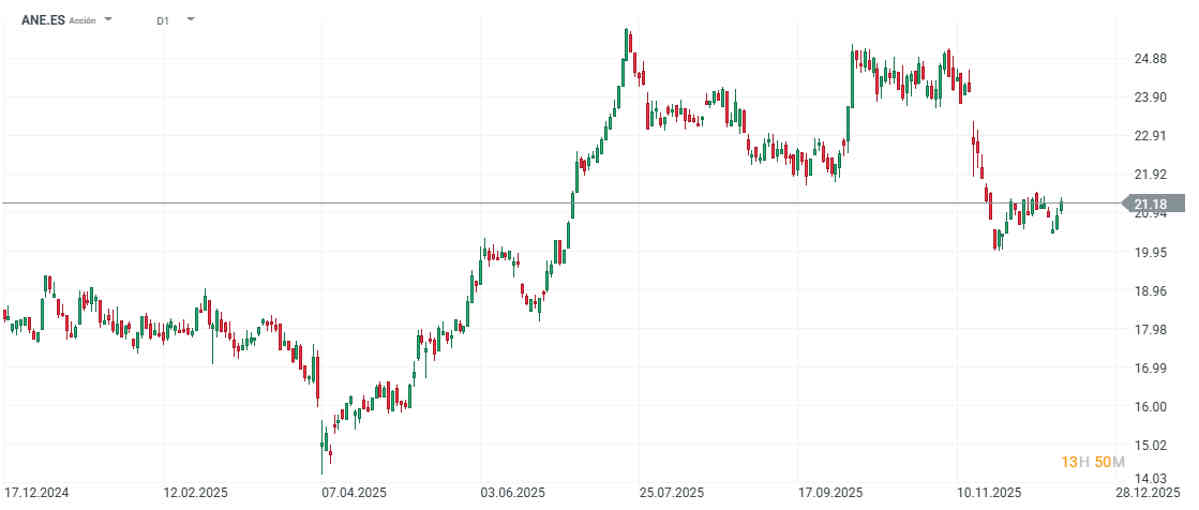Click the 12.02.2025 date label
The height and width of the screenshot is (510, 1199).
[194, 493]
